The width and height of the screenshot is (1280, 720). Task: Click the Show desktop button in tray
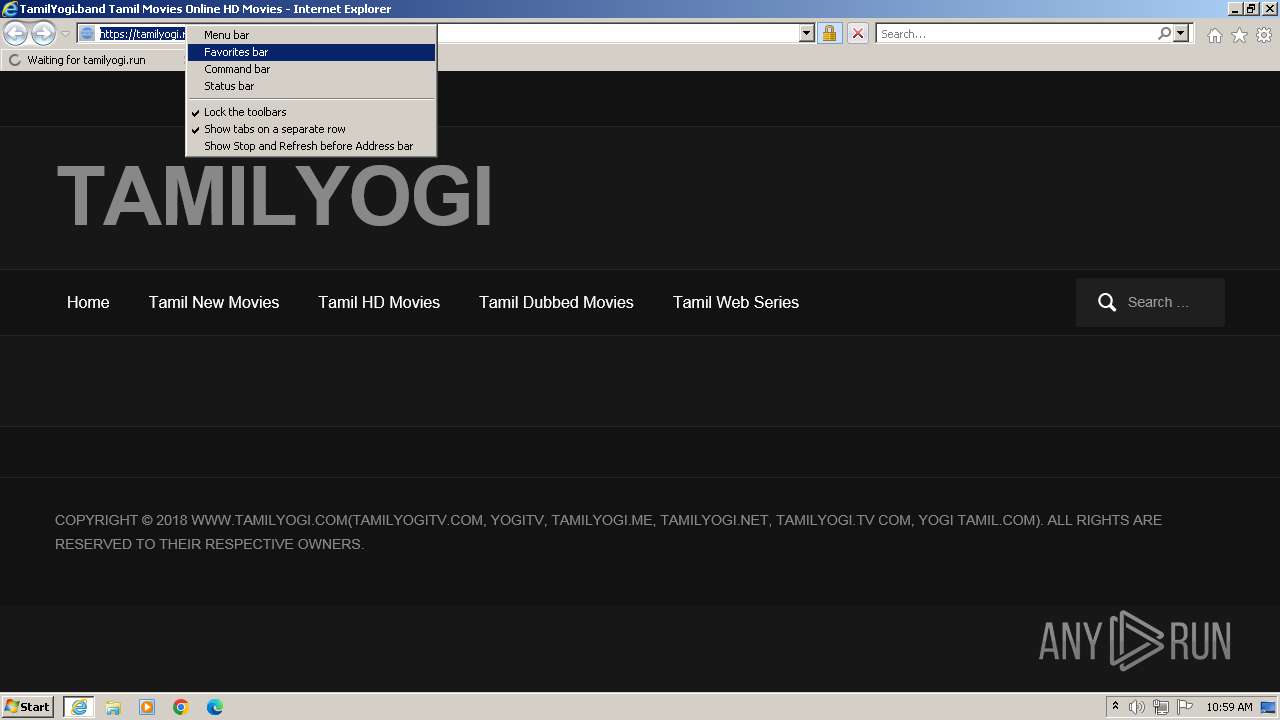pyautogui.click(x=1269, y=707)
